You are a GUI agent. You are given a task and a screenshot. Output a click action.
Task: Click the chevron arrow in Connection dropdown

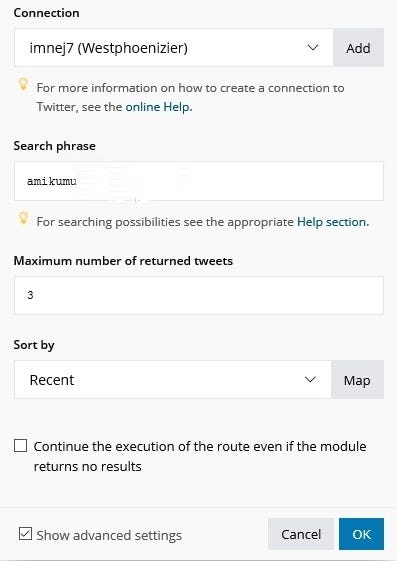313,48
